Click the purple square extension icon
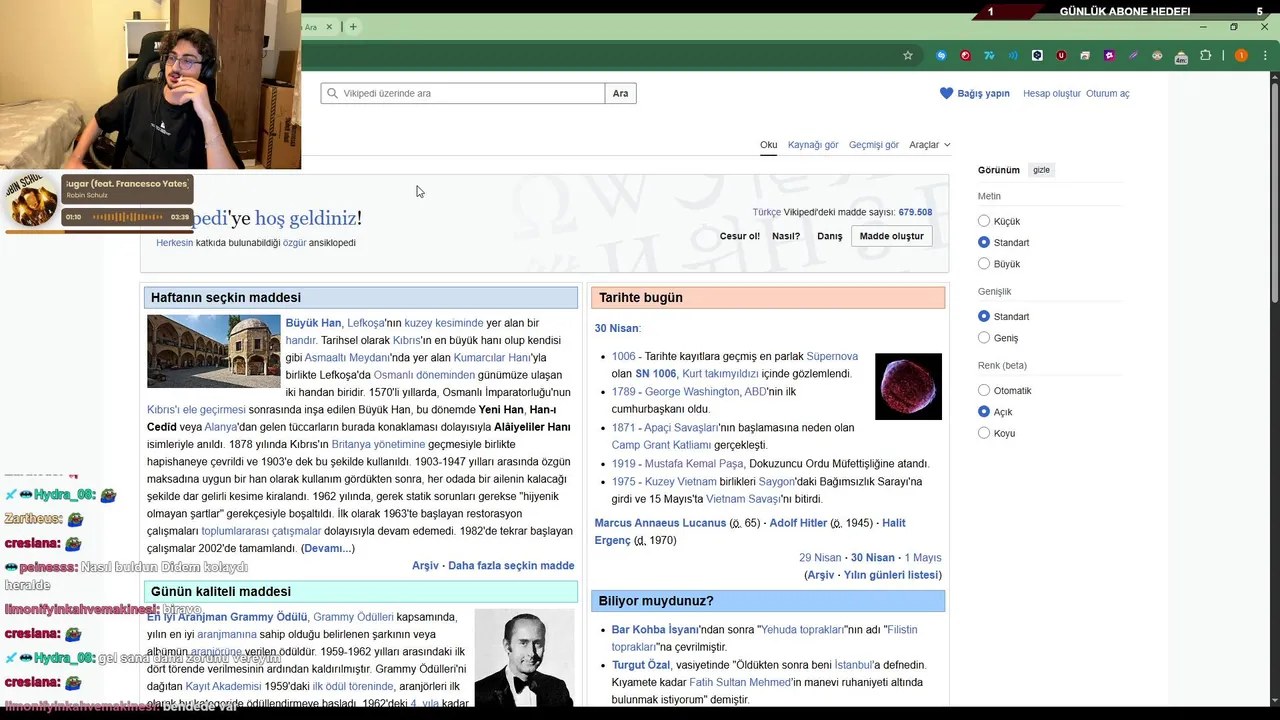This screenshot has width=1280, height=720. pos(1109,56)
